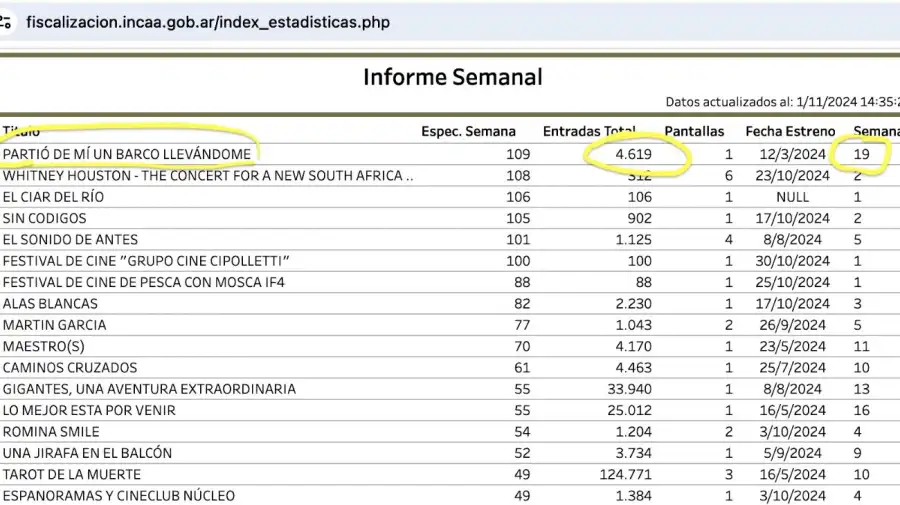Screen dimensions: 900x505
Task: Click the 124.771 total entries value
Action: click(626, 474)
